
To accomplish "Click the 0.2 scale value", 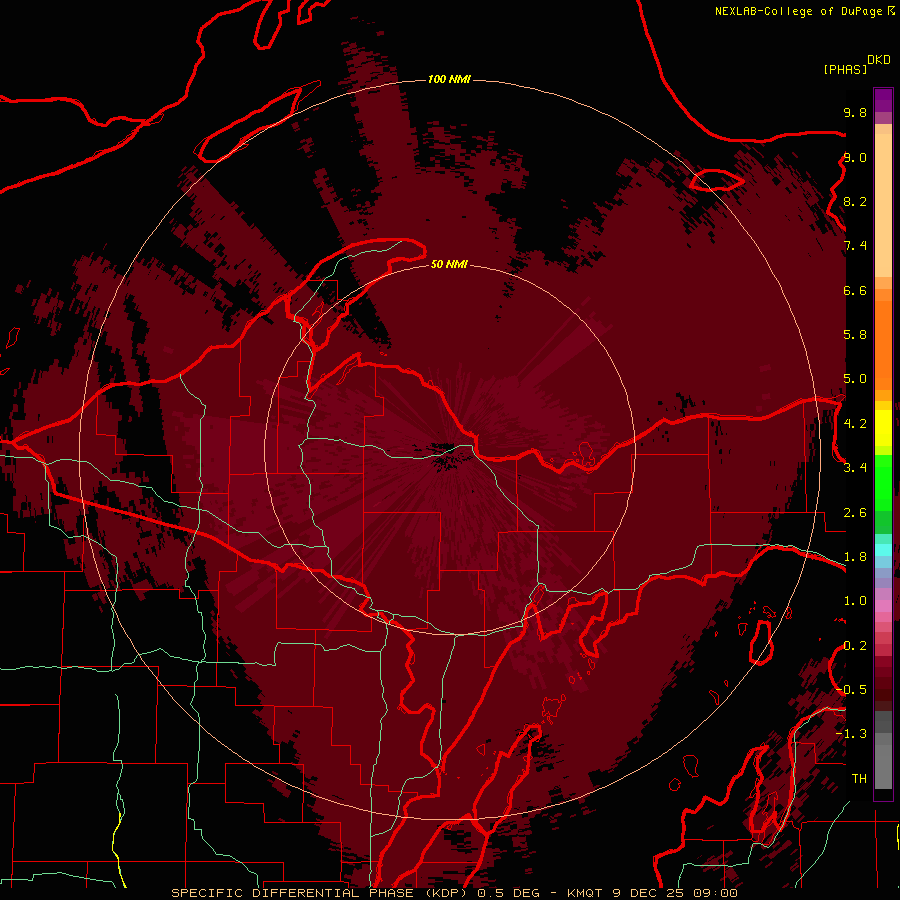I will click(x=855, y=646).
